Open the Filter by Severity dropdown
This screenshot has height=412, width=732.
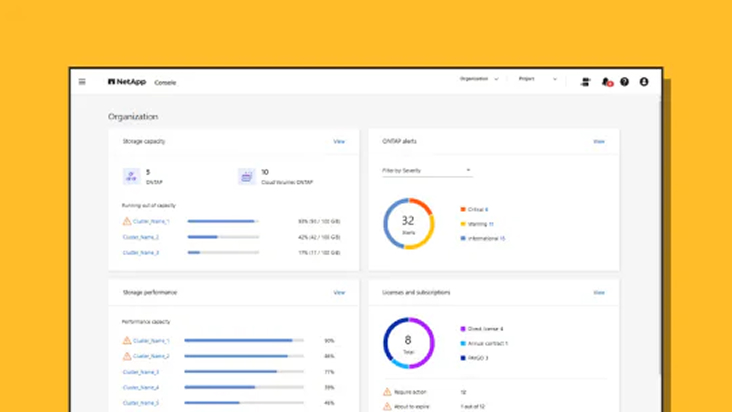point(427,171)
